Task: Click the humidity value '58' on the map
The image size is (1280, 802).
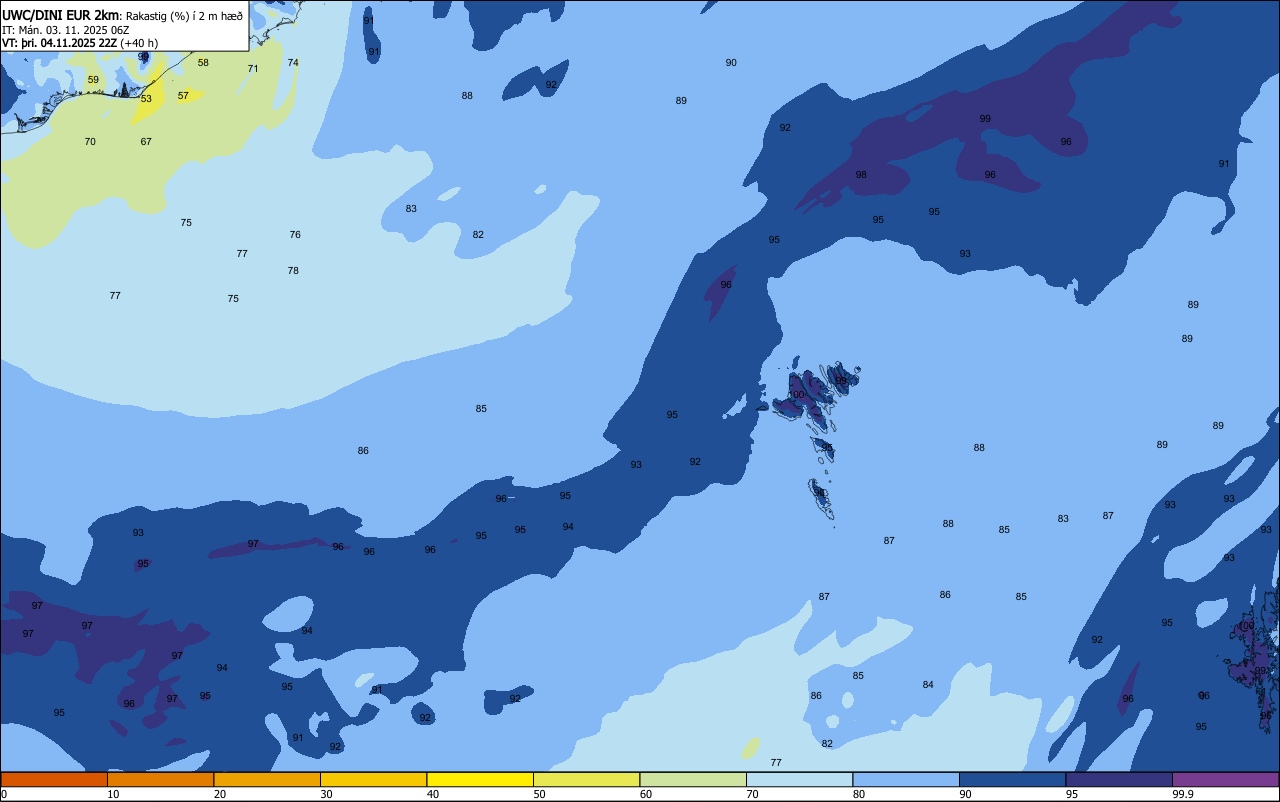Action: pos(203,63)
